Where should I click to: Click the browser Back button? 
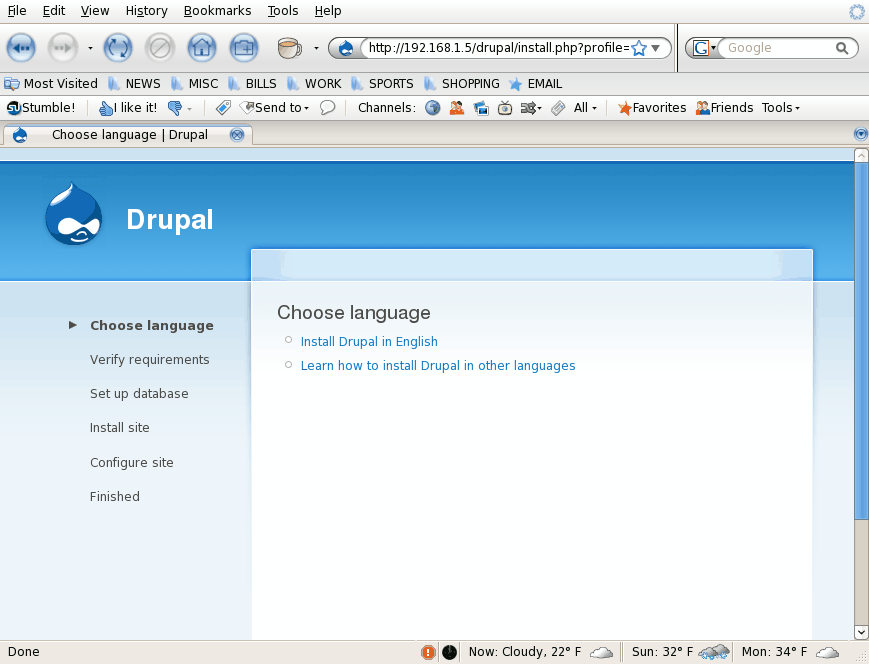coord(21,48)
